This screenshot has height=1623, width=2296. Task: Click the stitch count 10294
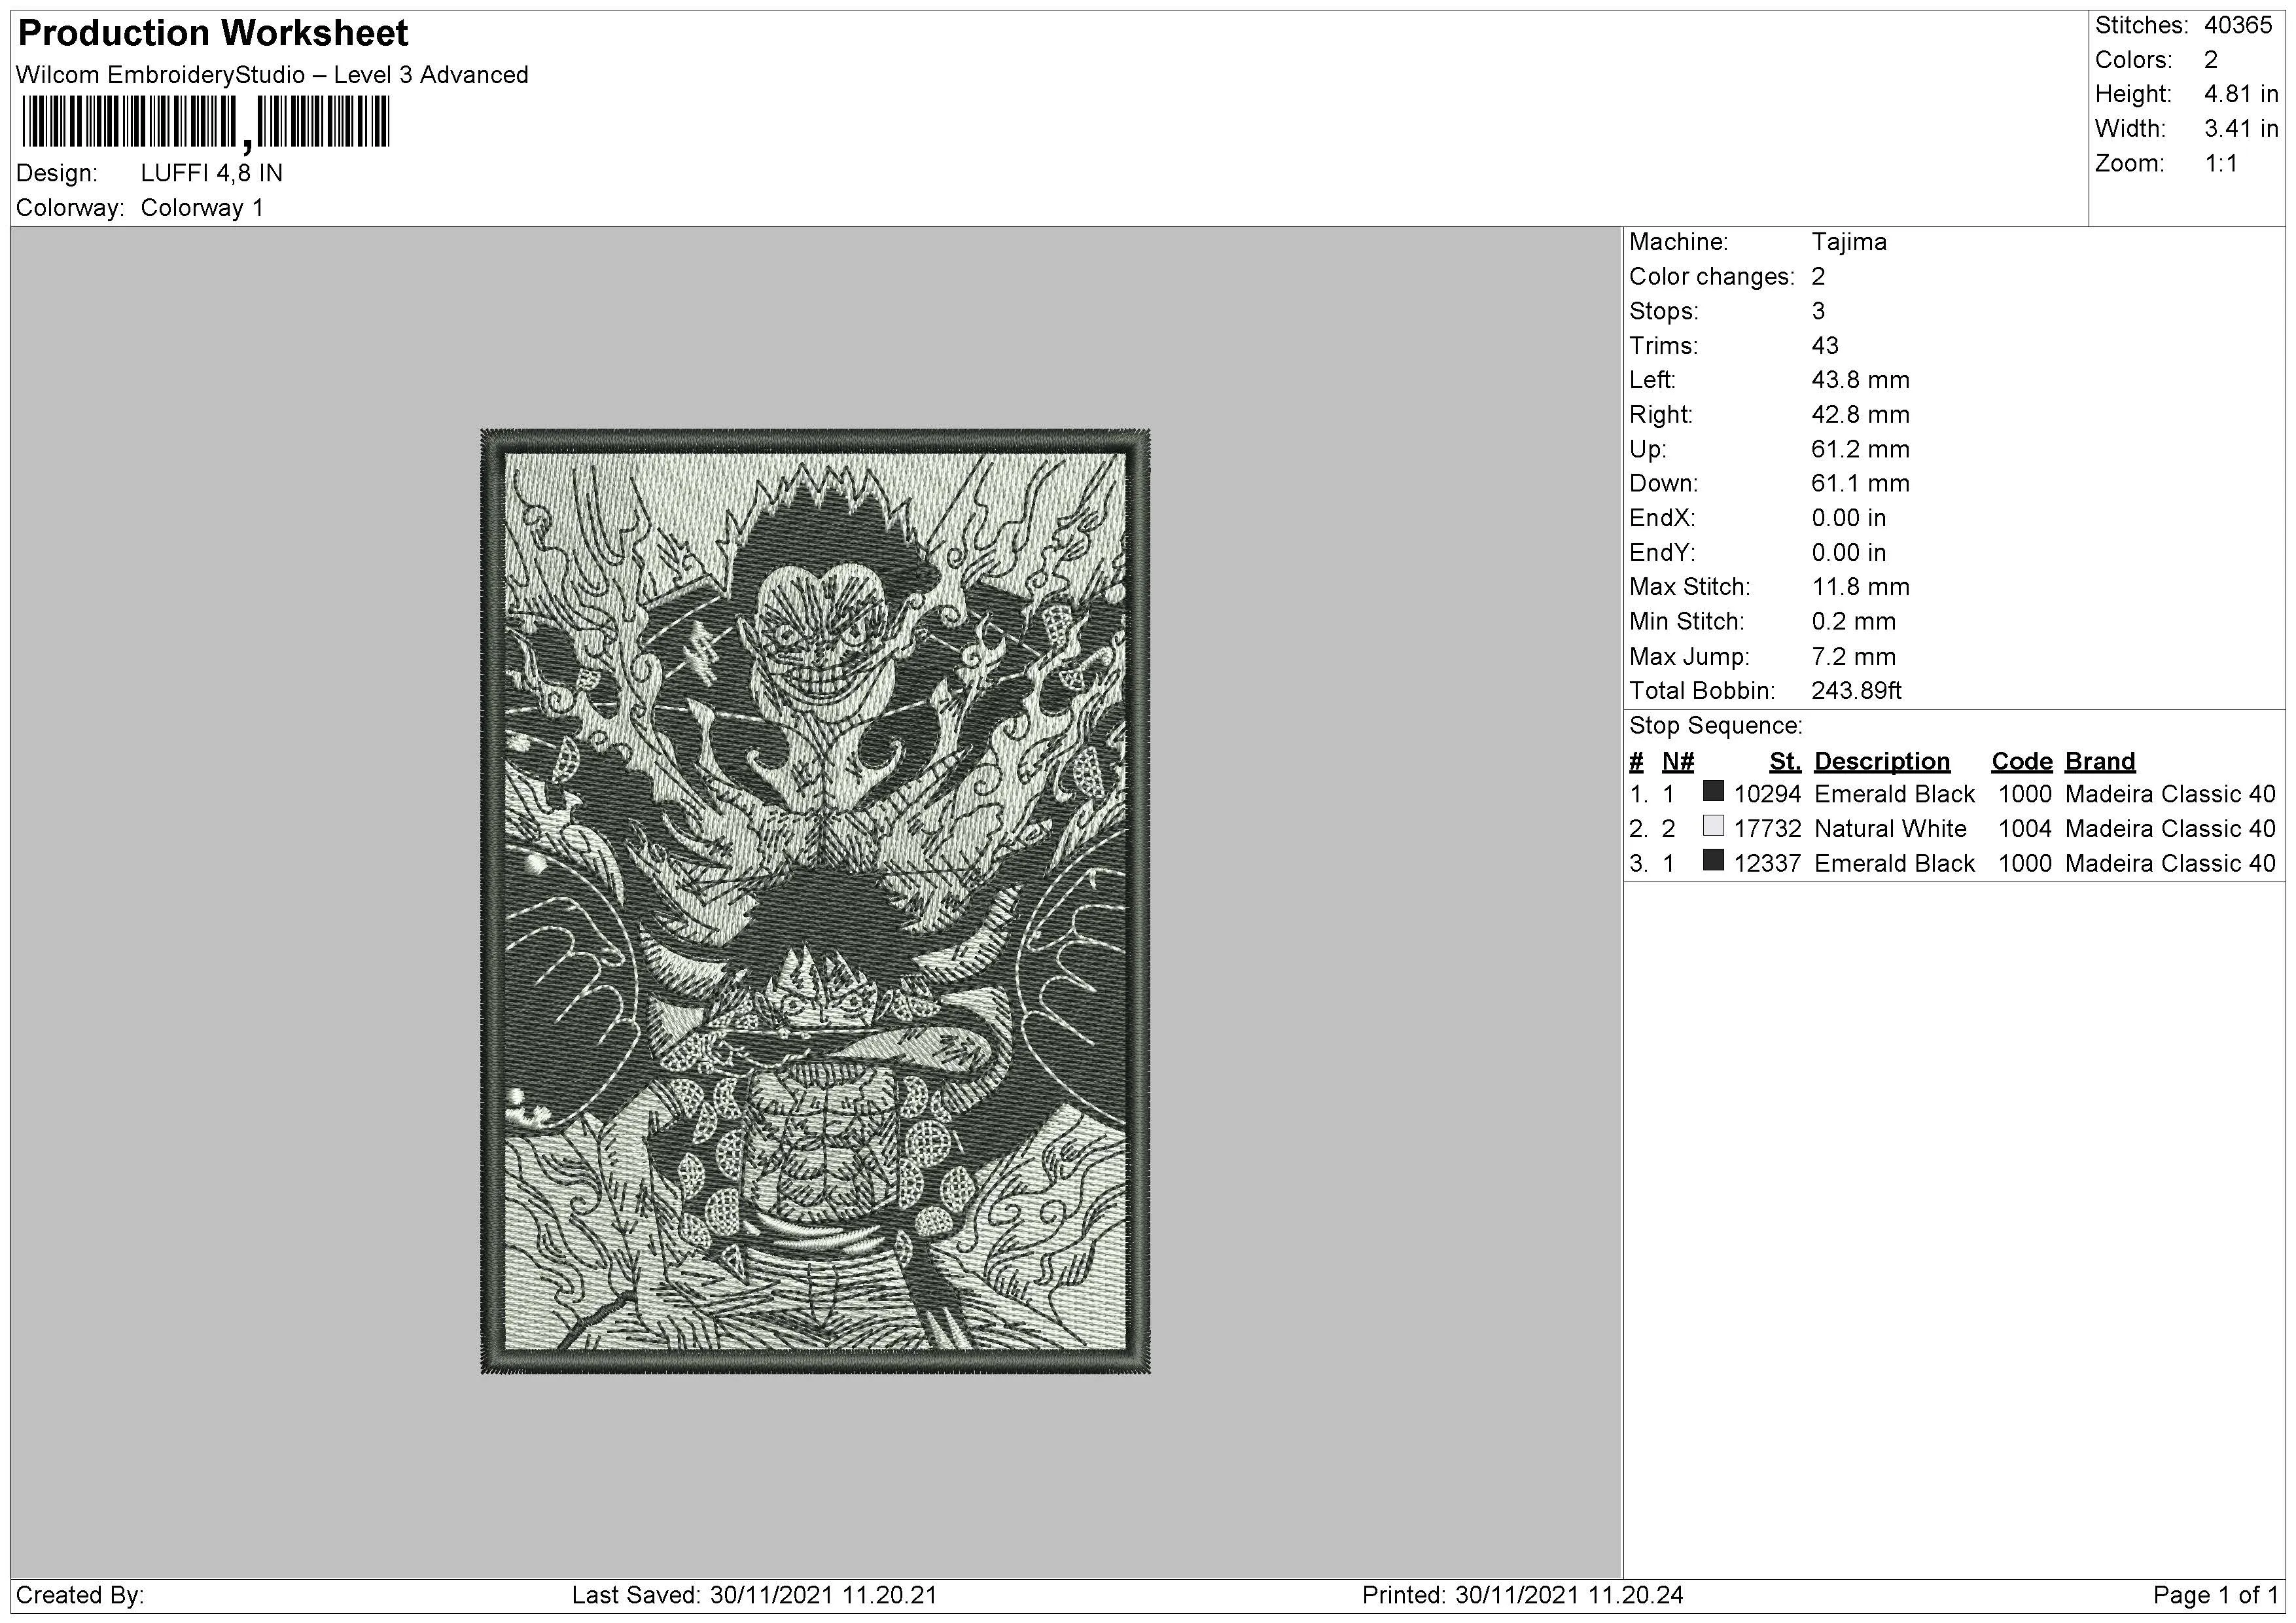click(x=1767, y=795)
